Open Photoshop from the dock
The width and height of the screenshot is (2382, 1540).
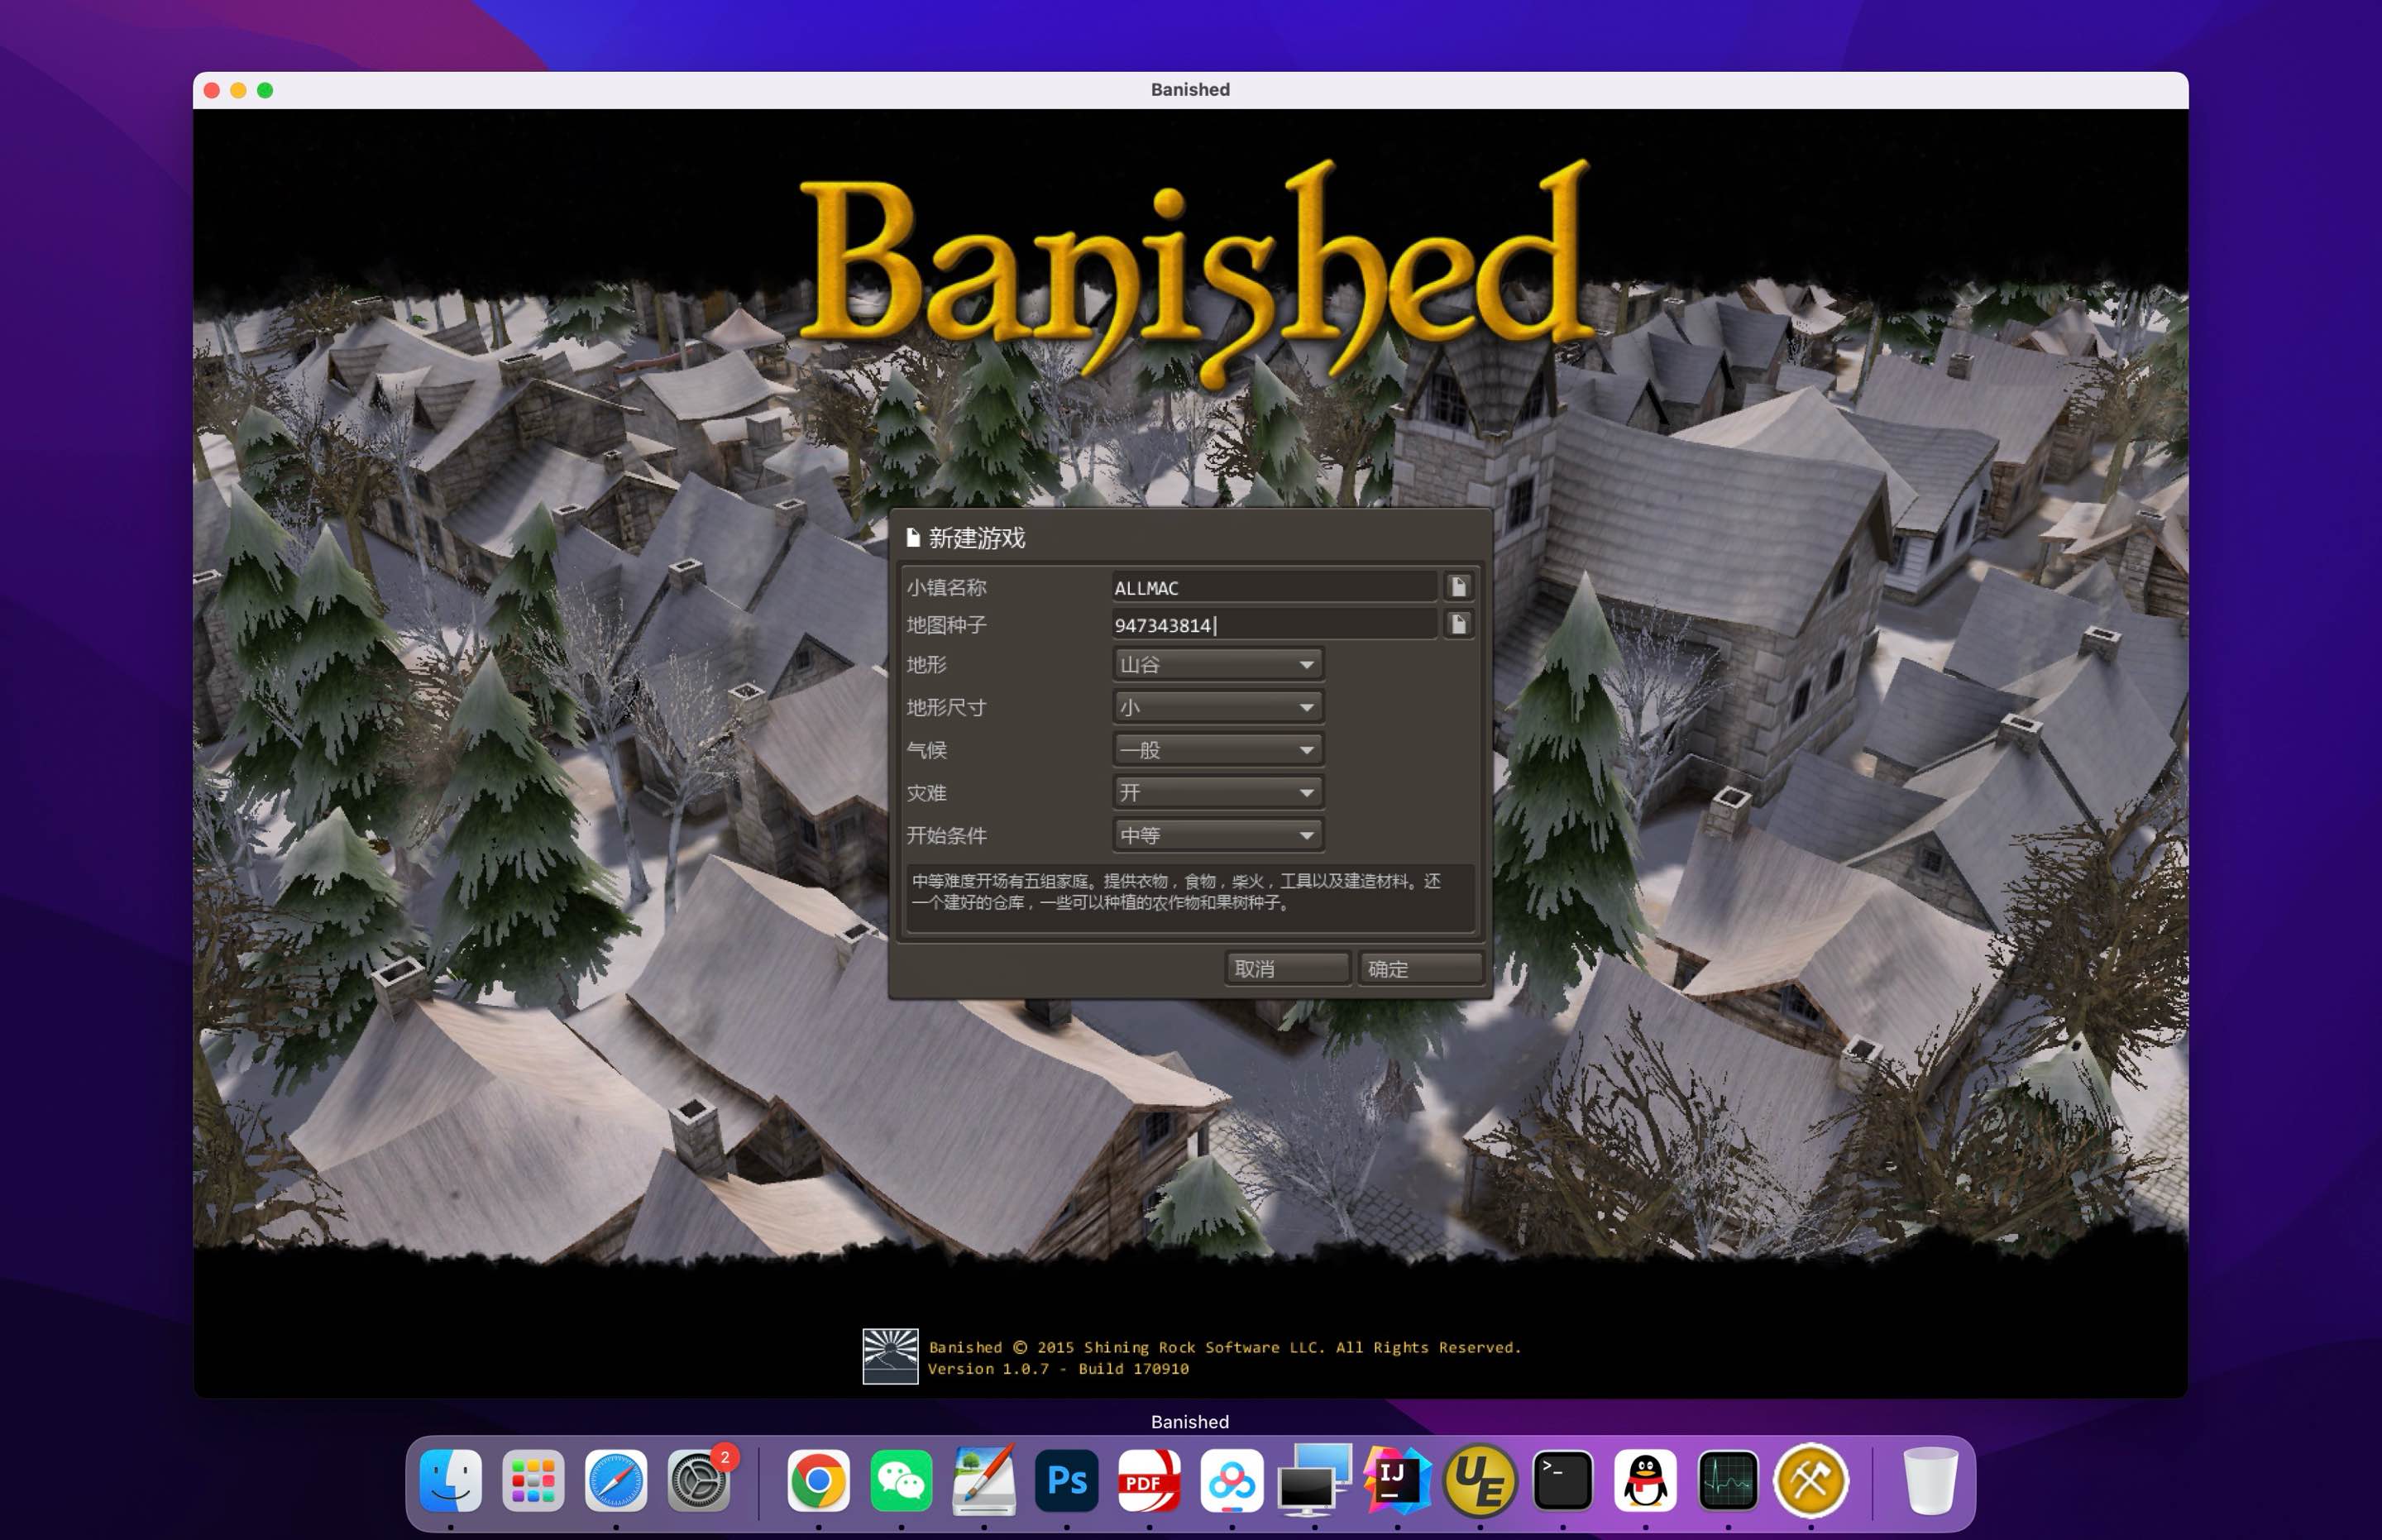[1067, 1481]
